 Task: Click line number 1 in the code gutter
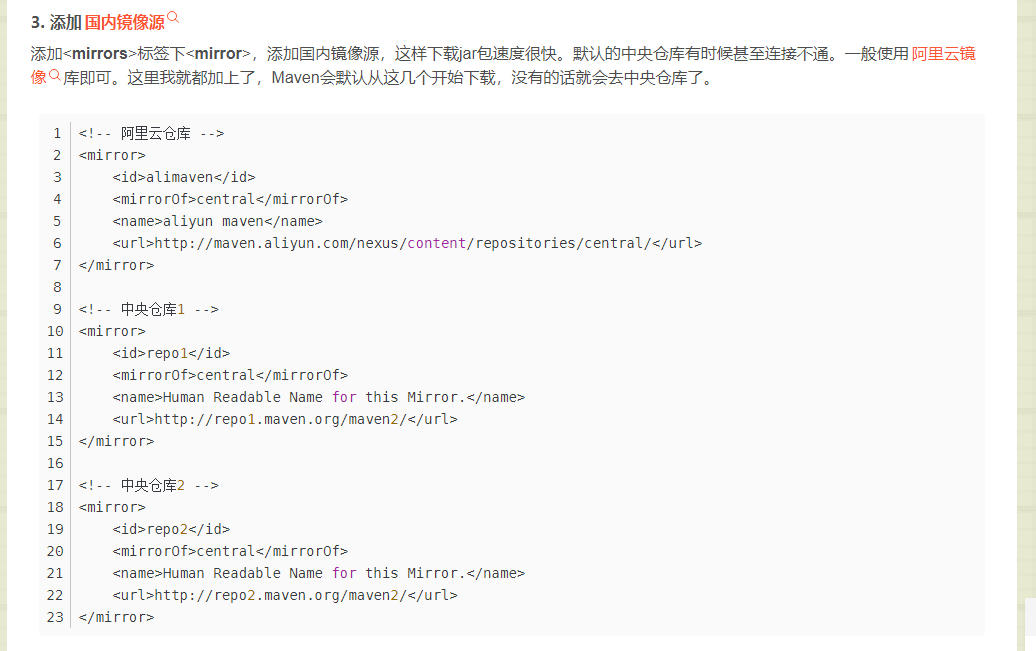(57, 133)
